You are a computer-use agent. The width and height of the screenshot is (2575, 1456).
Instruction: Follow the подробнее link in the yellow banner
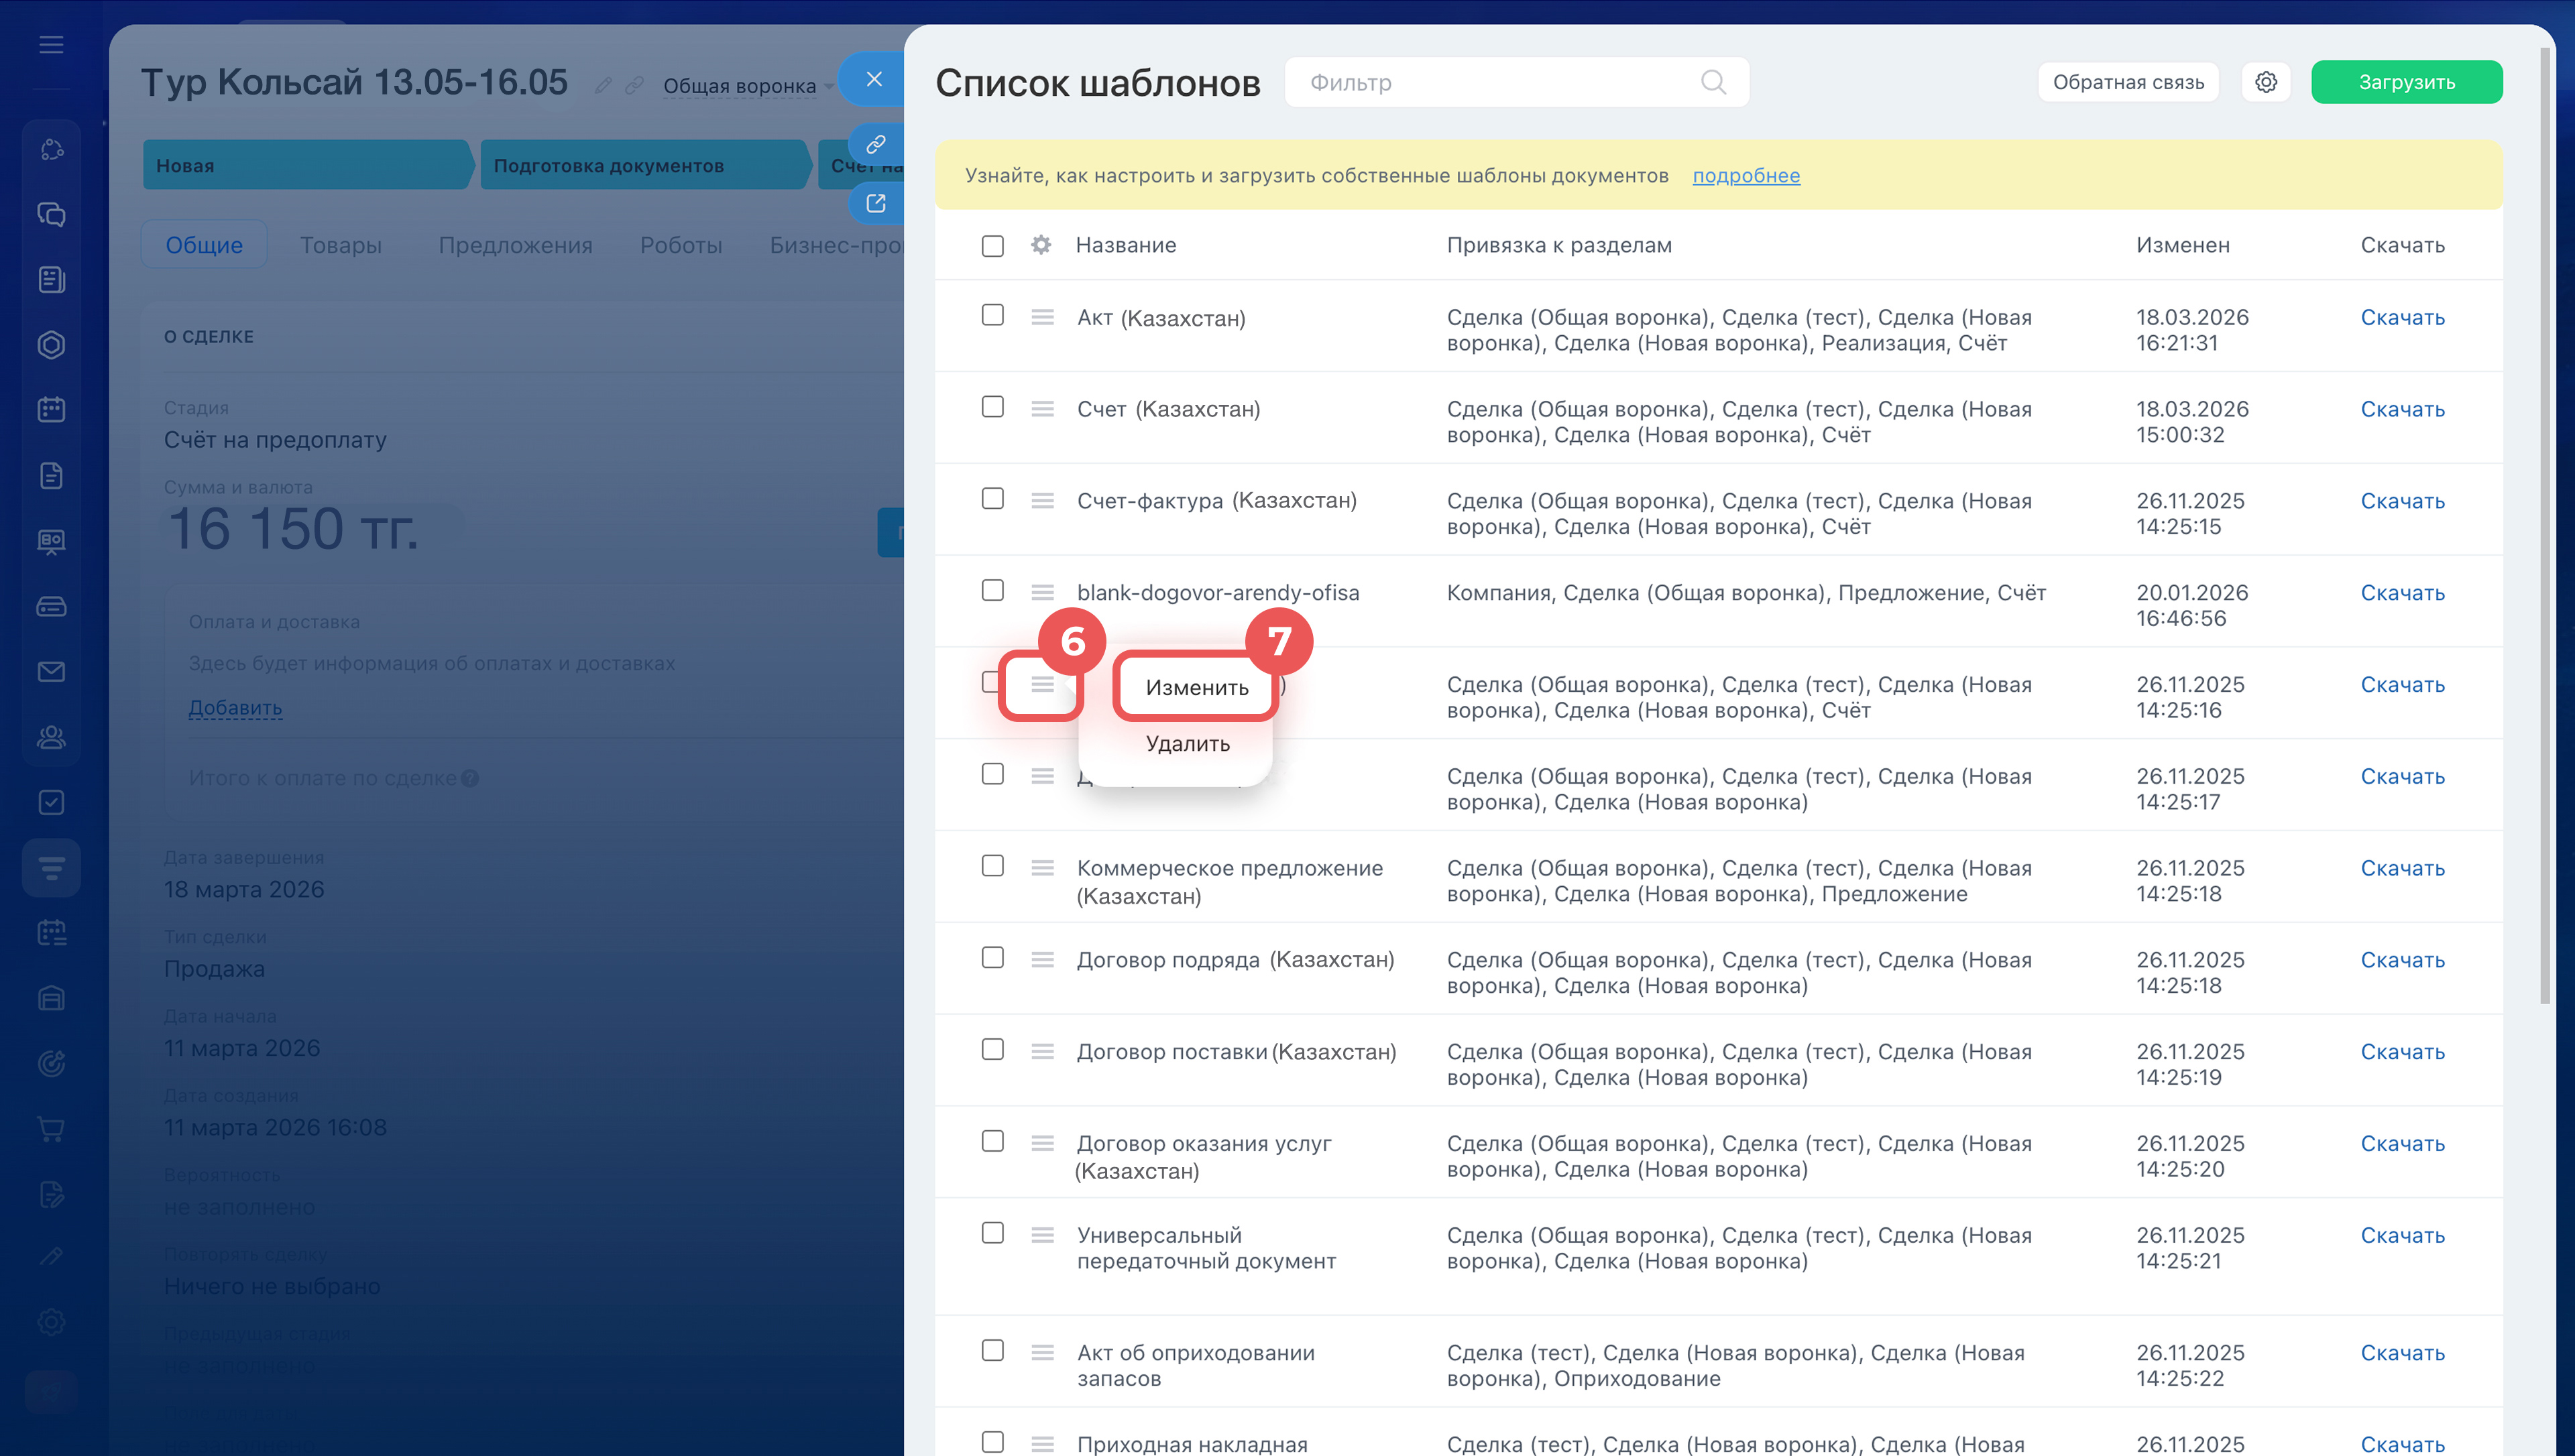(x=1745, y=176)
